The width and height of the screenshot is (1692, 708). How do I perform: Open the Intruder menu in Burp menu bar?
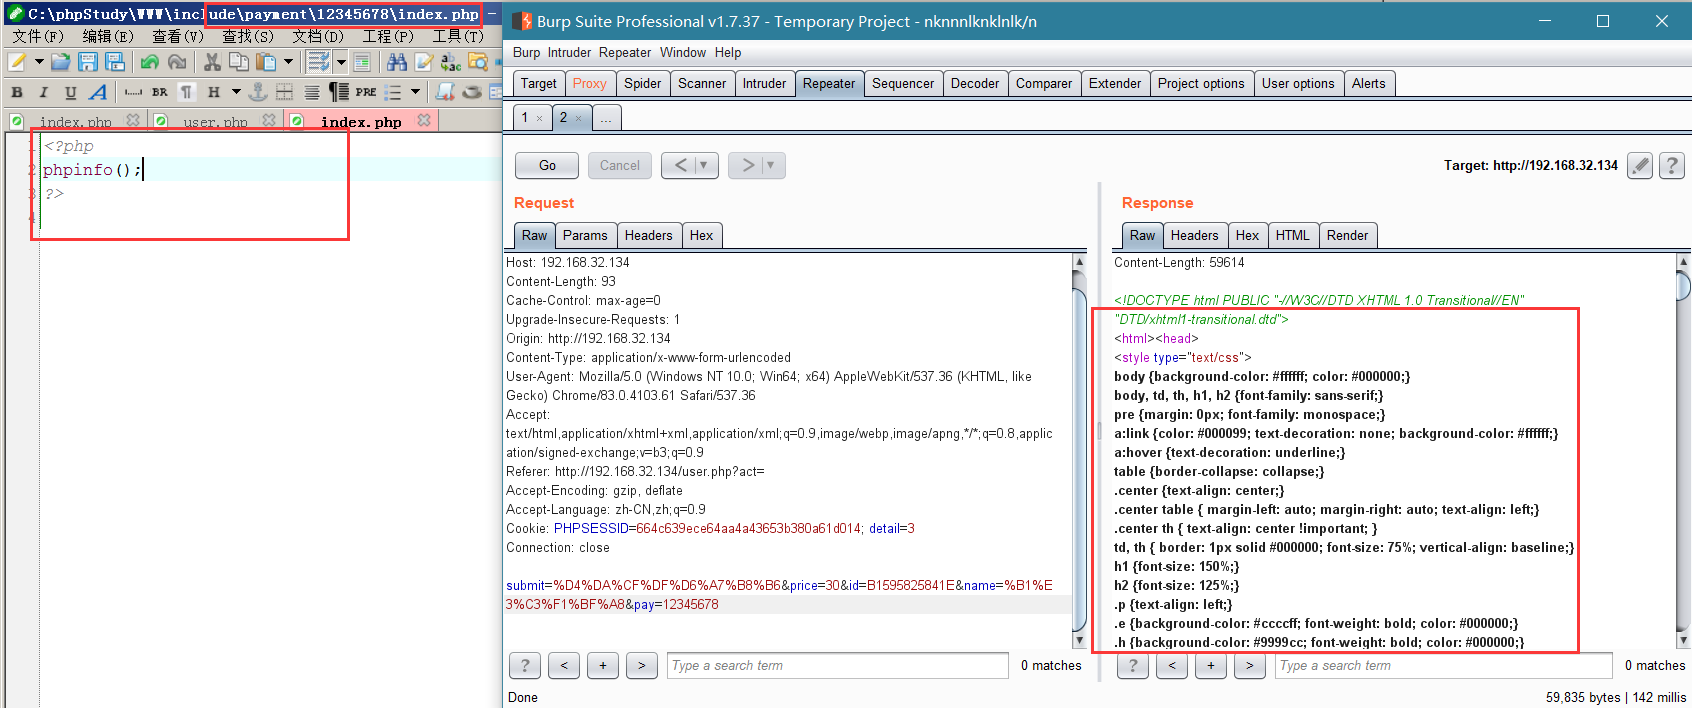pyautogui.click(x=569, y=53)
